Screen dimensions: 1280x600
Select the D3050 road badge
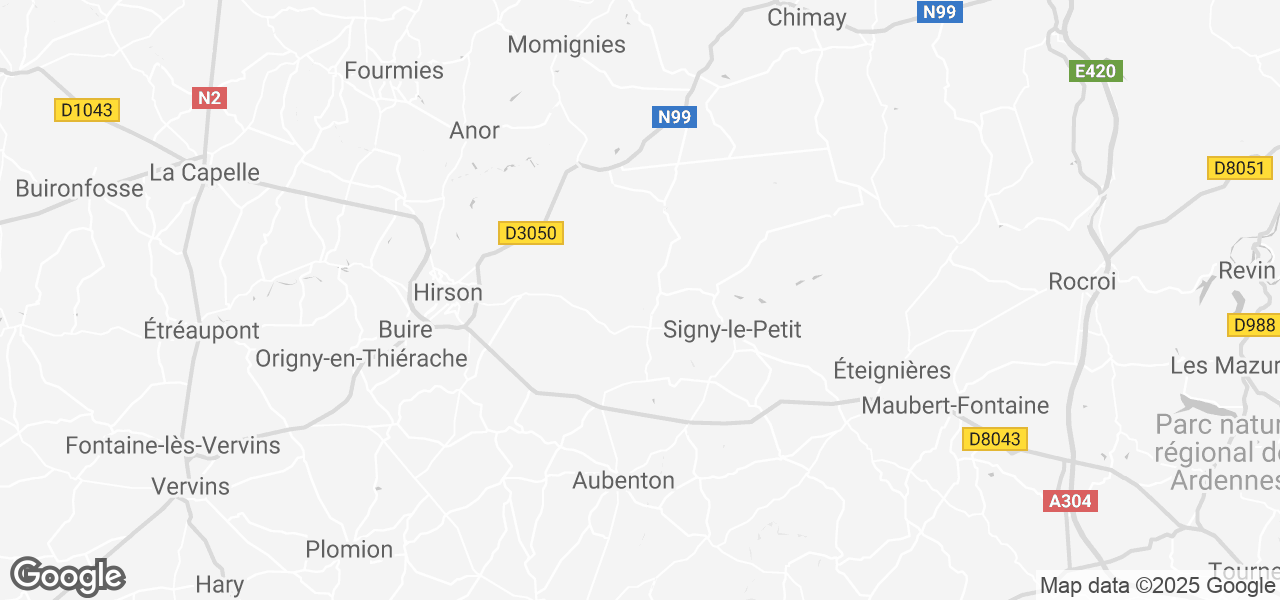click(x=531, y=233)
